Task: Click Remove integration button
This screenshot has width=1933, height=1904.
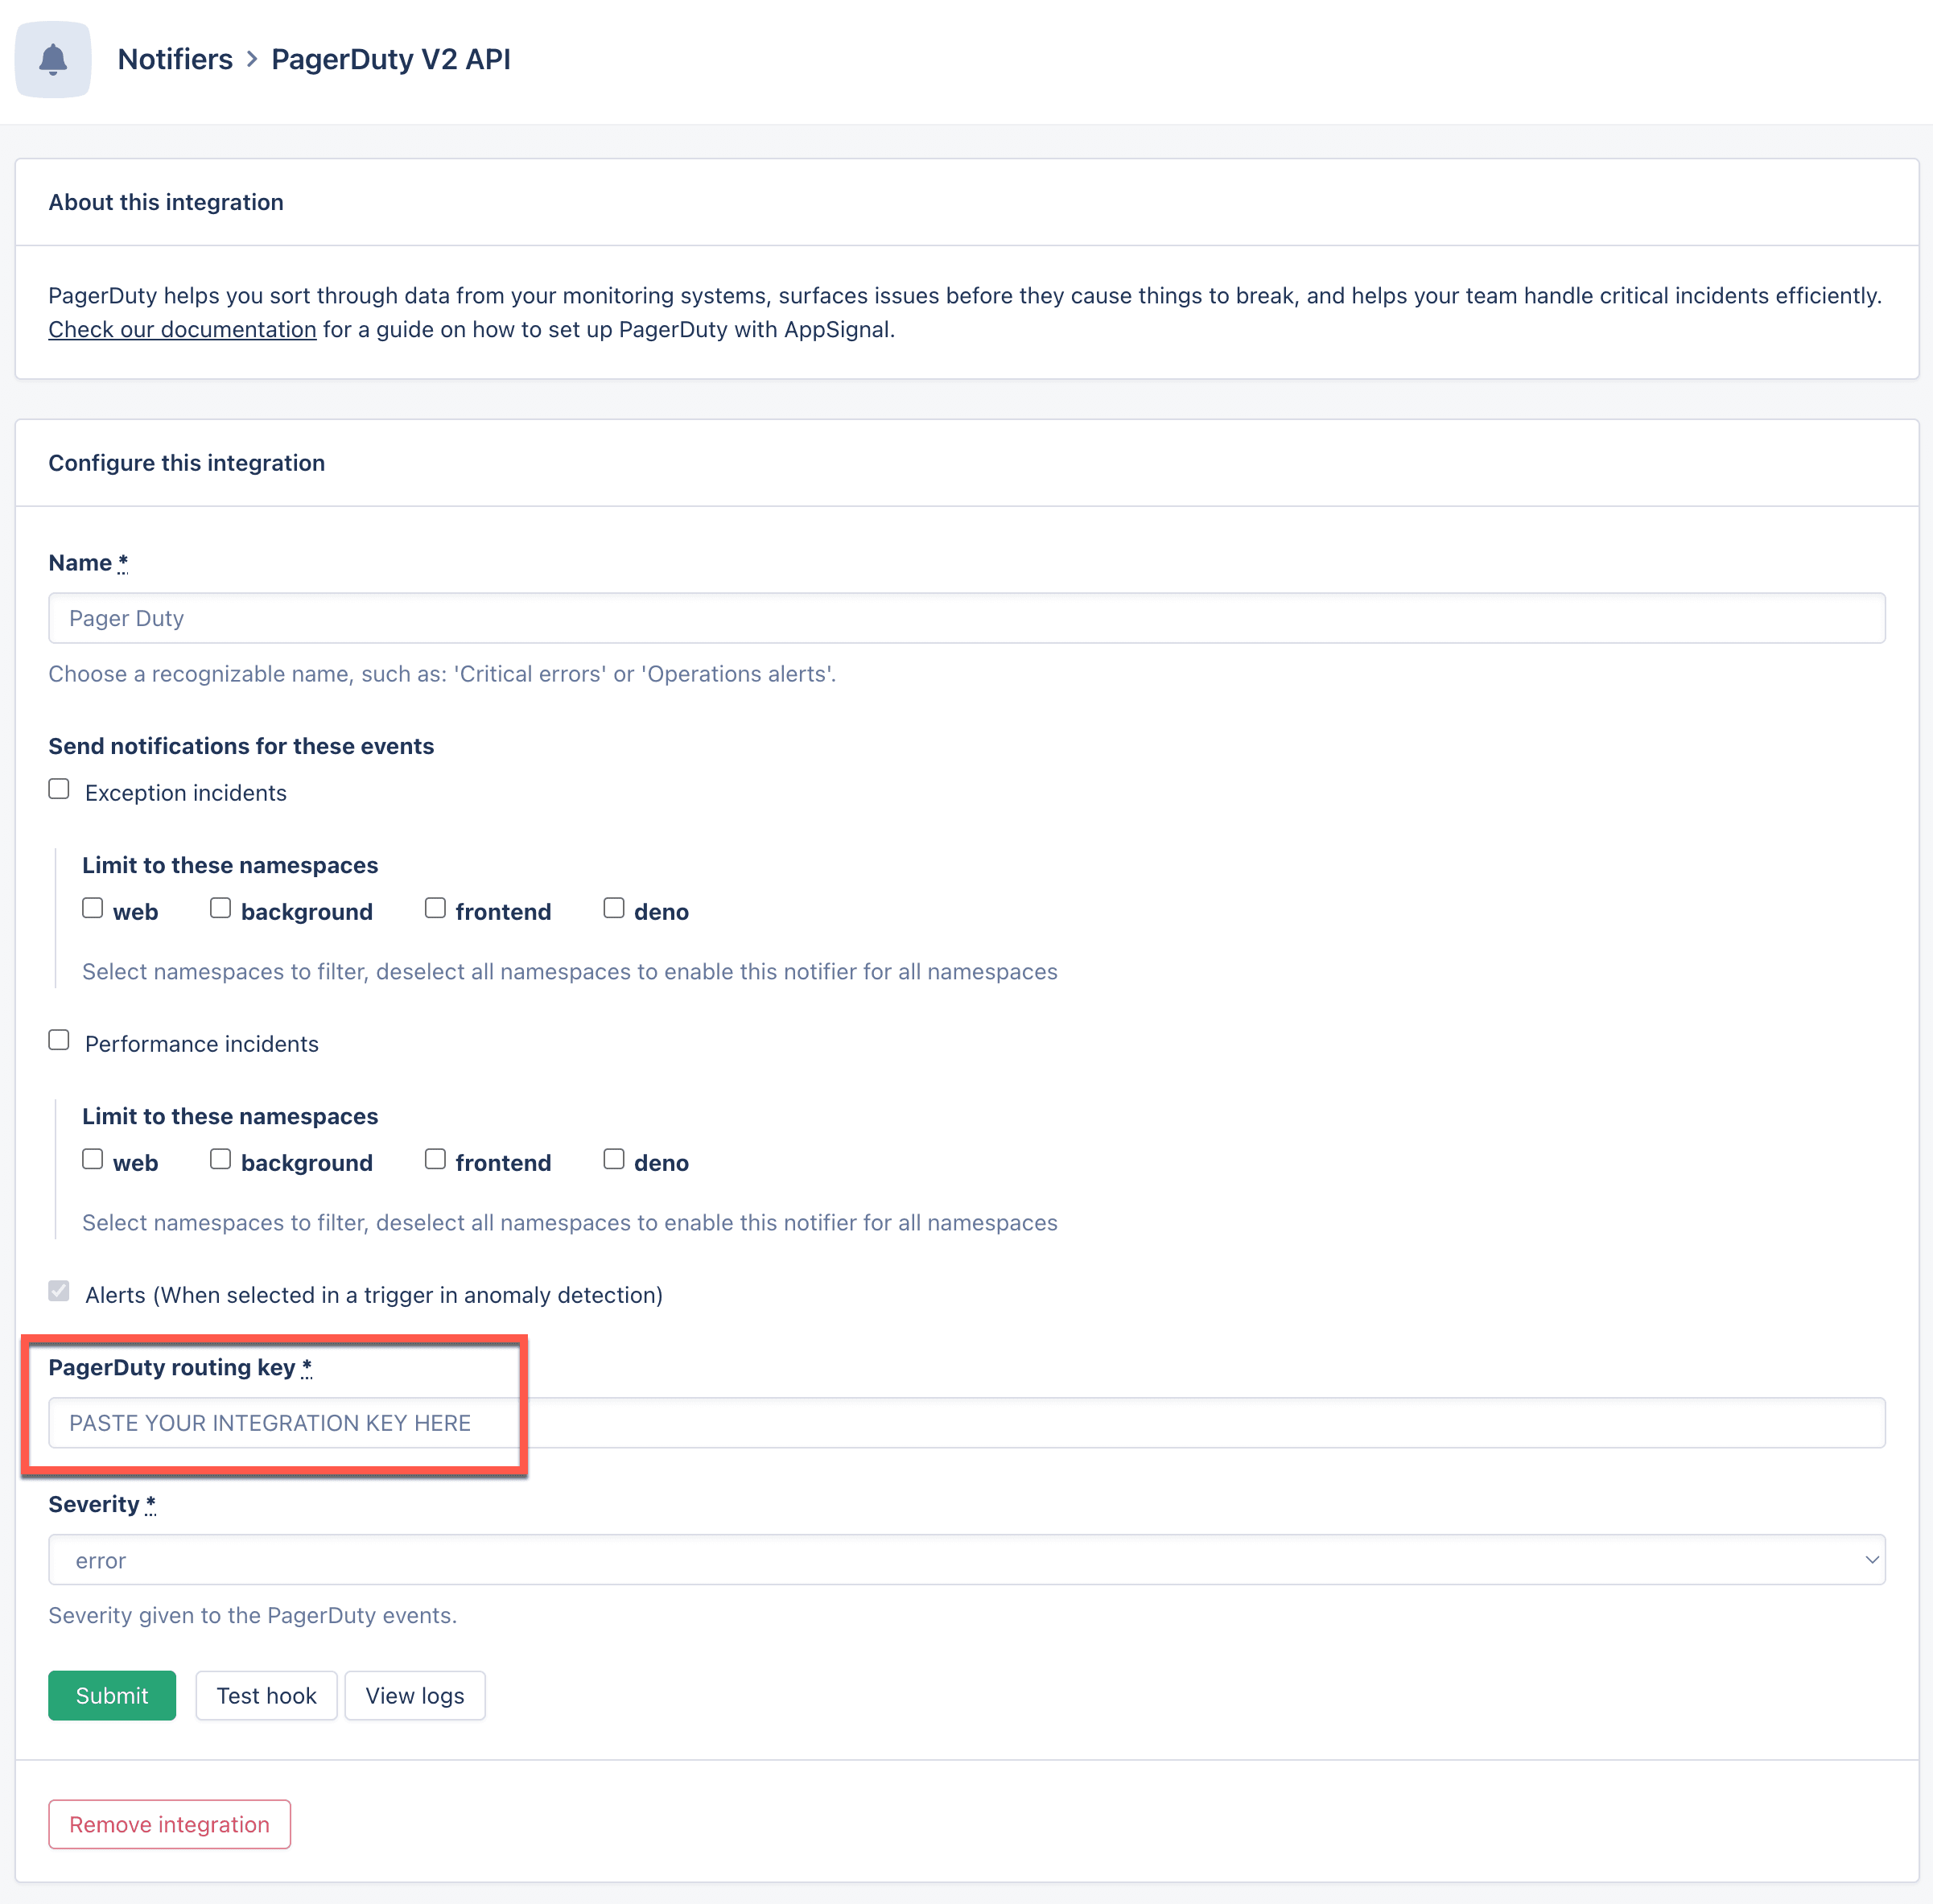Action: [170, 1825]
